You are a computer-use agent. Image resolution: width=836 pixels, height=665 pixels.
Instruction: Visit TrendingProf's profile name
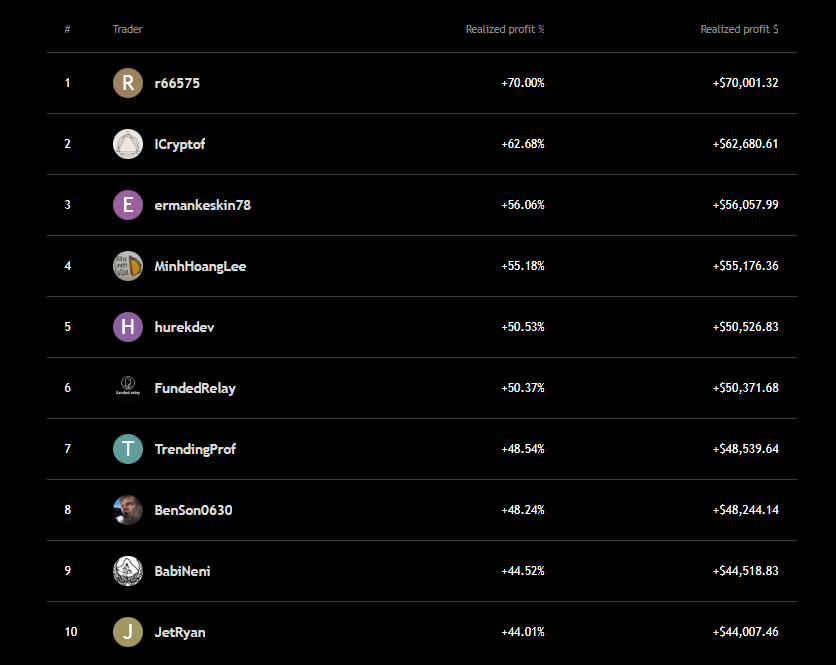195,449
